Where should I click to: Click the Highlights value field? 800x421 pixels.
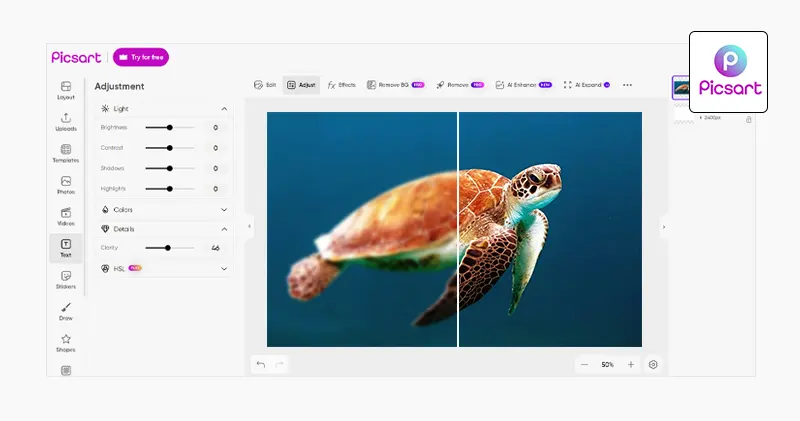click(x=215, y=189)
